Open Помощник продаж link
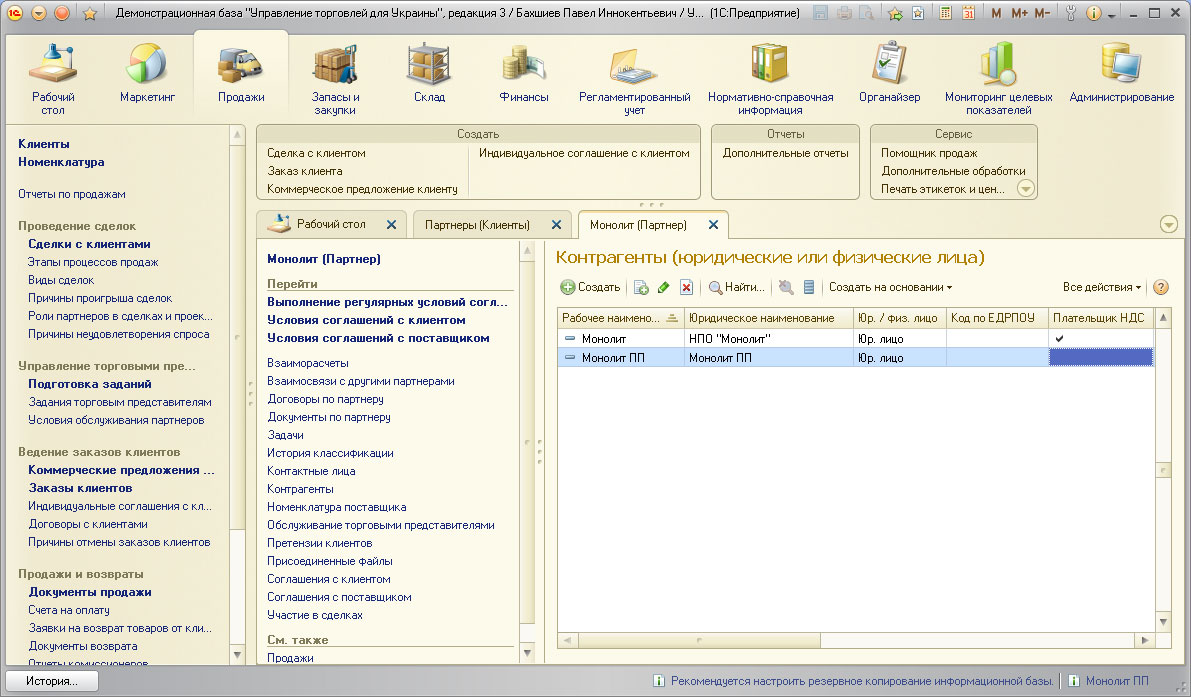 [x=929, y=153]
